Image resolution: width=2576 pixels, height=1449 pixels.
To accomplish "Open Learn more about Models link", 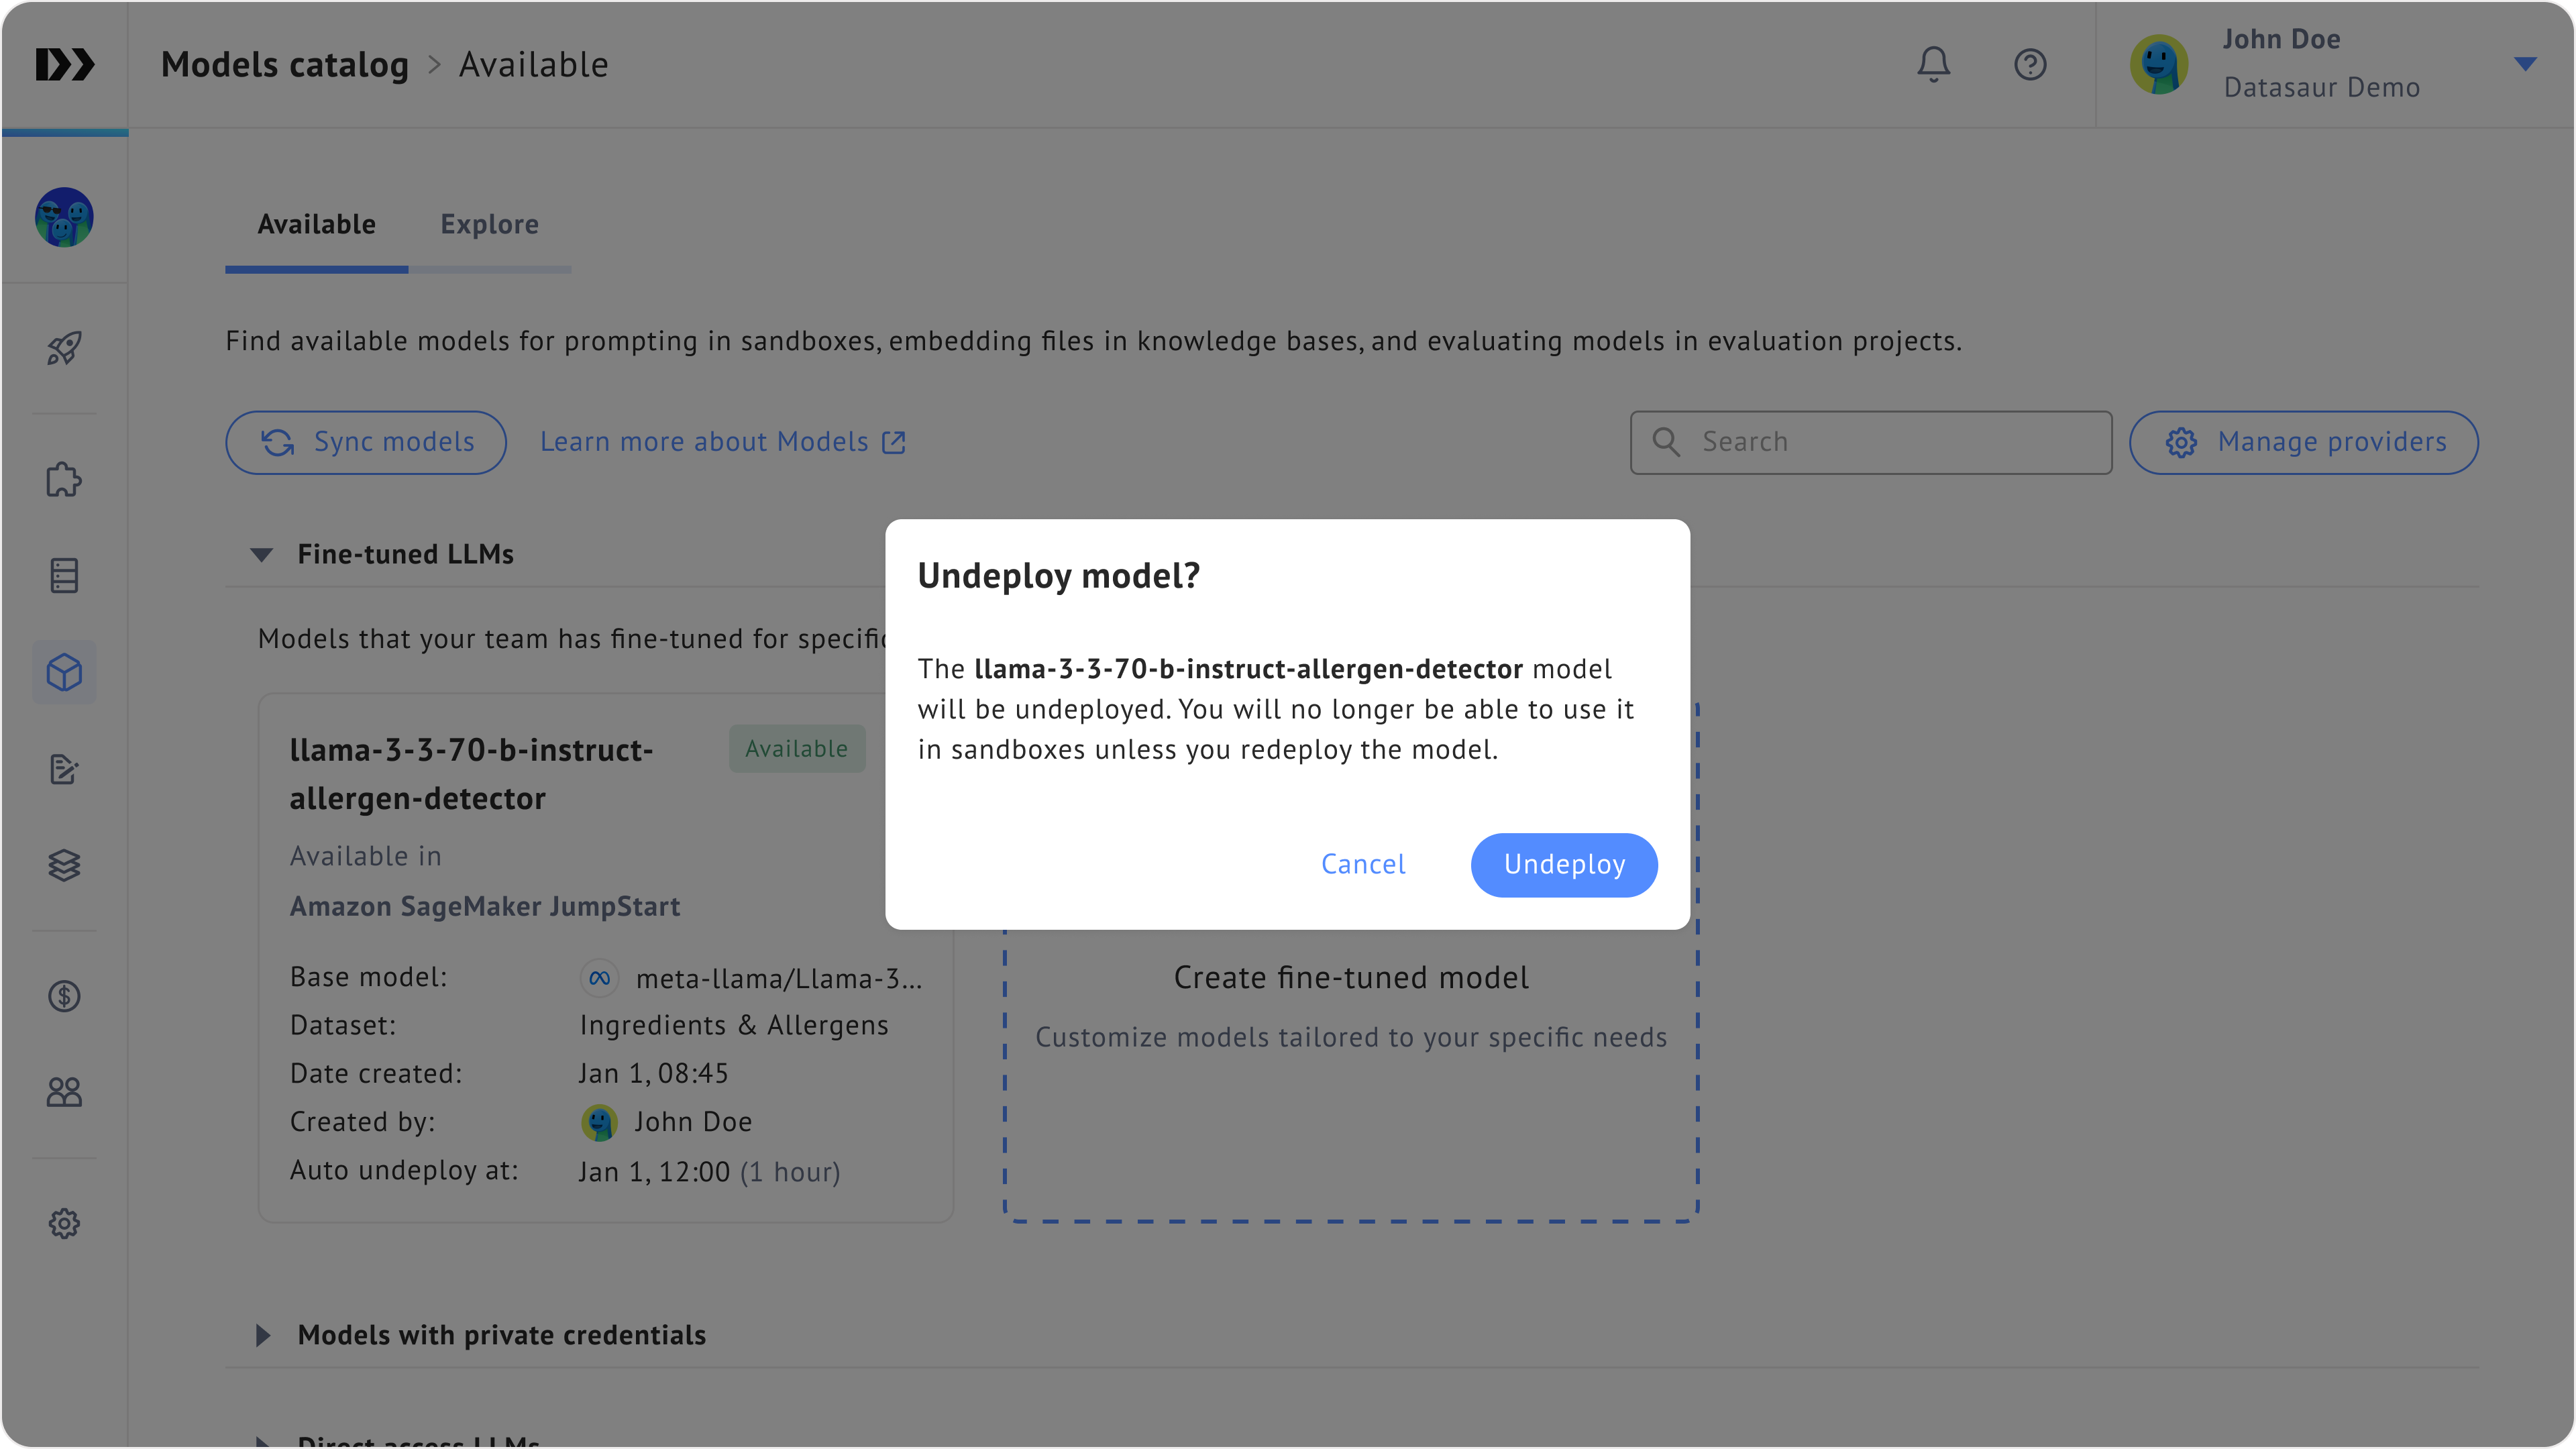I will tap(722, 442).
